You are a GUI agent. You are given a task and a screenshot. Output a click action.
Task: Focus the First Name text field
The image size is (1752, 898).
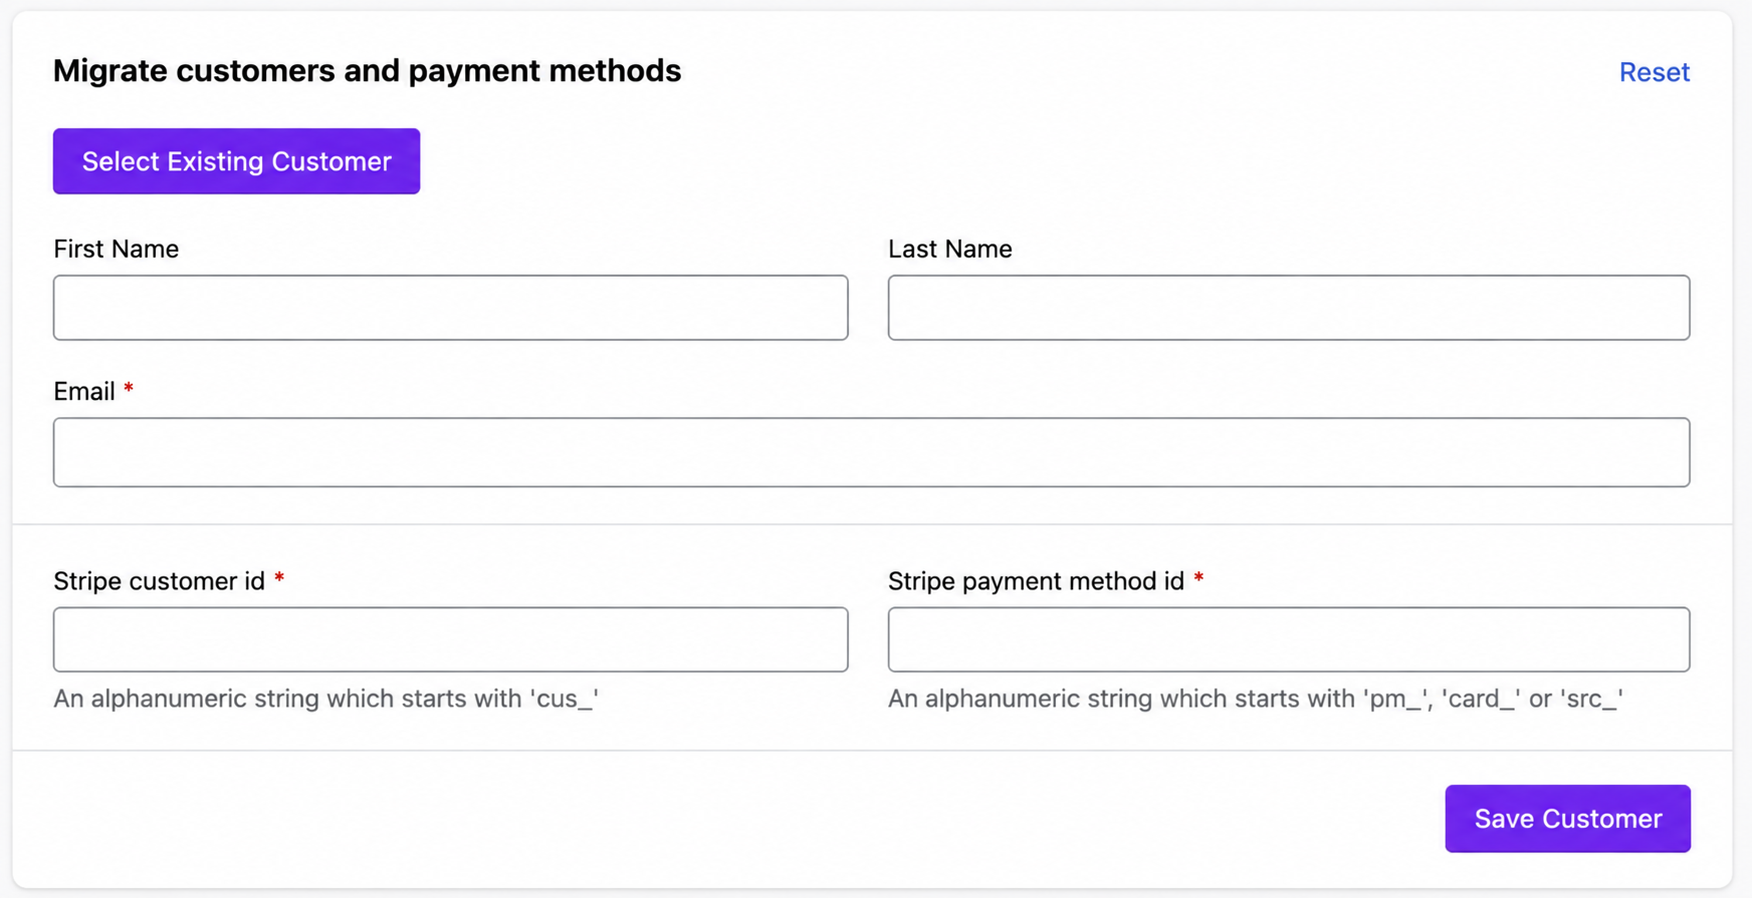(451, 308)
